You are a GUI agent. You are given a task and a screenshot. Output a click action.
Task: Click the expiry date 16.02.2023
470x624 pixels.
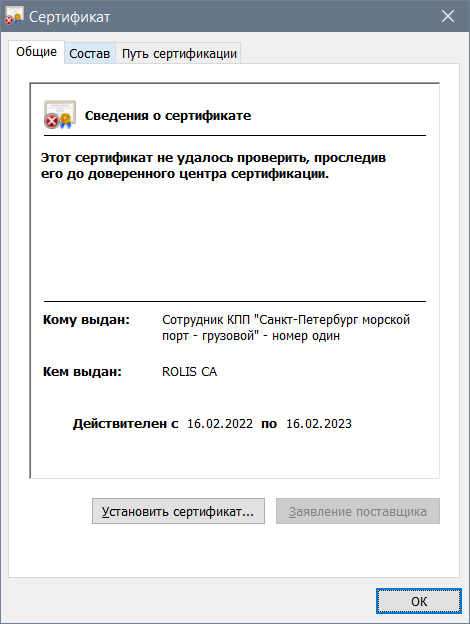pyautogui.click(x=319, y=423)
